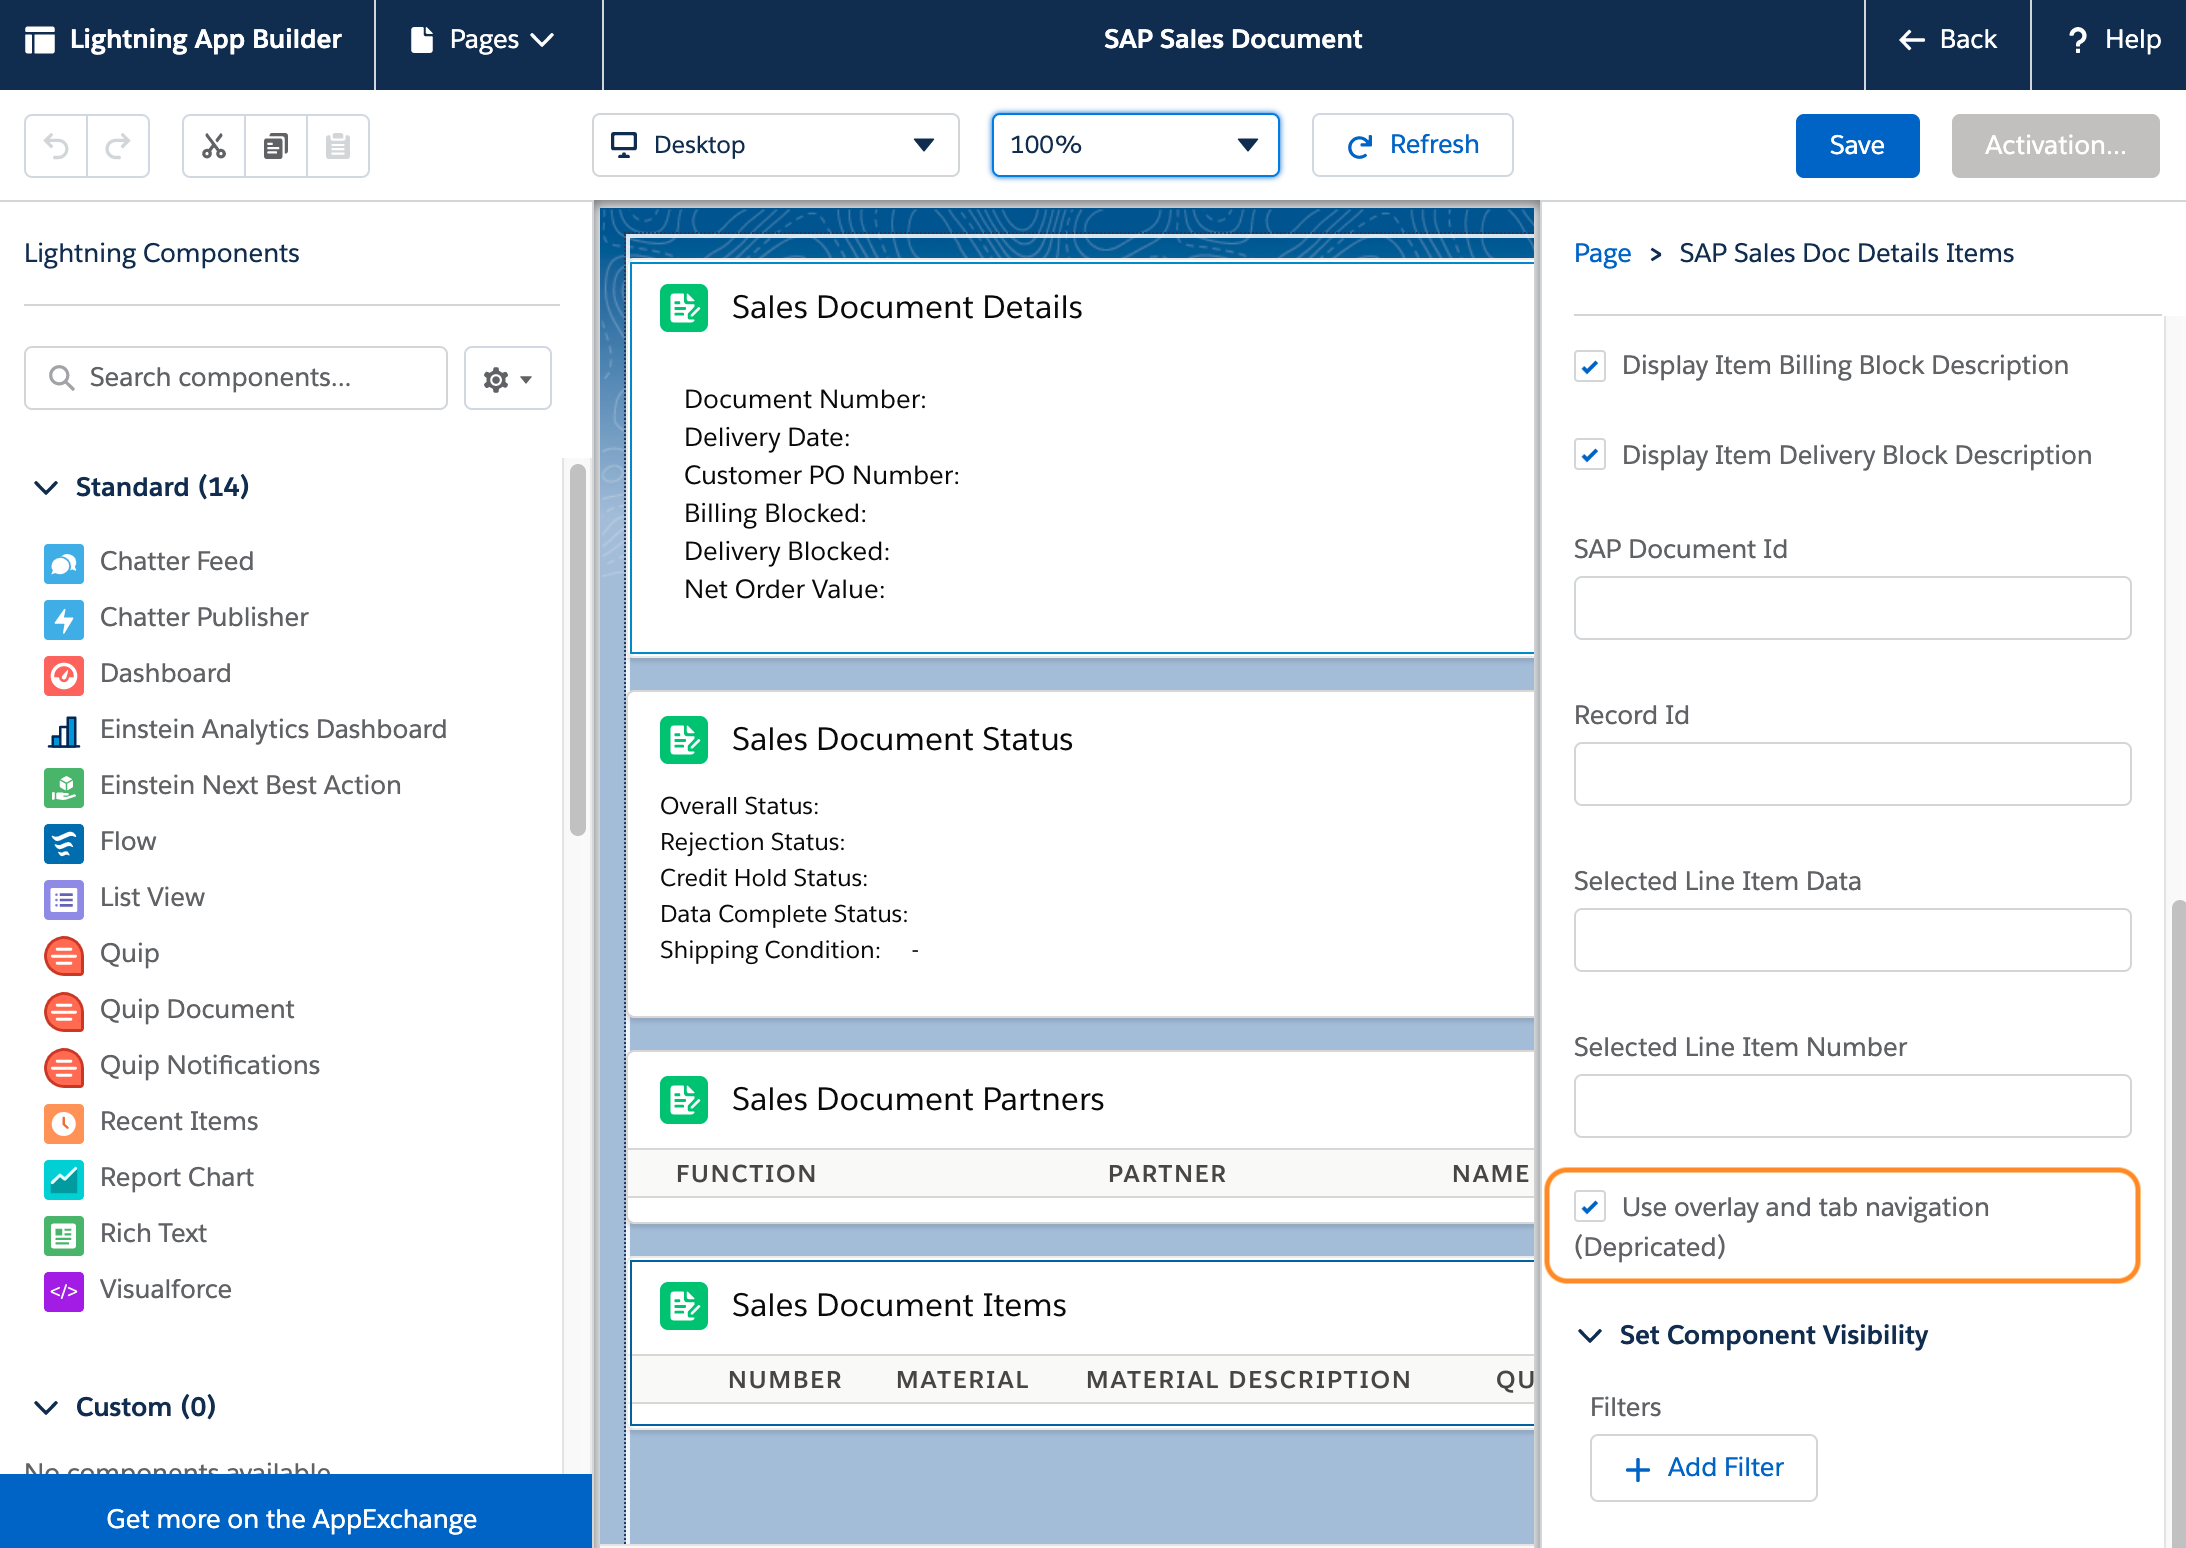Click the Paste clipboard icon

tap(338, 146)
